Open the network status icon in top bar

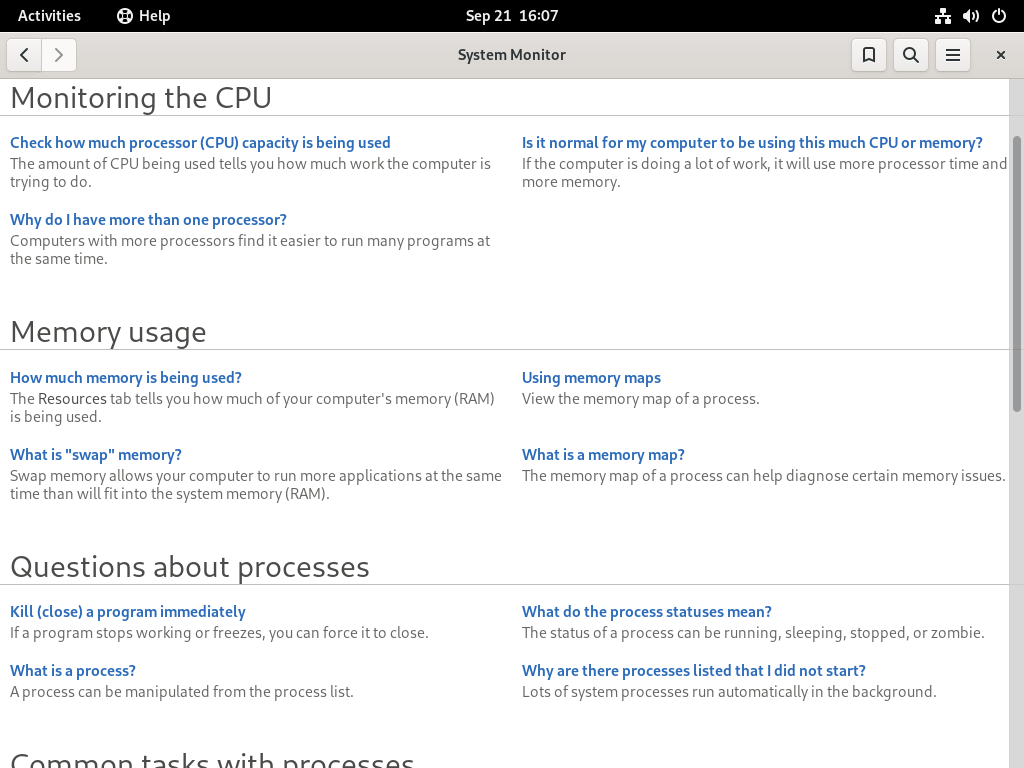[942, 16]
